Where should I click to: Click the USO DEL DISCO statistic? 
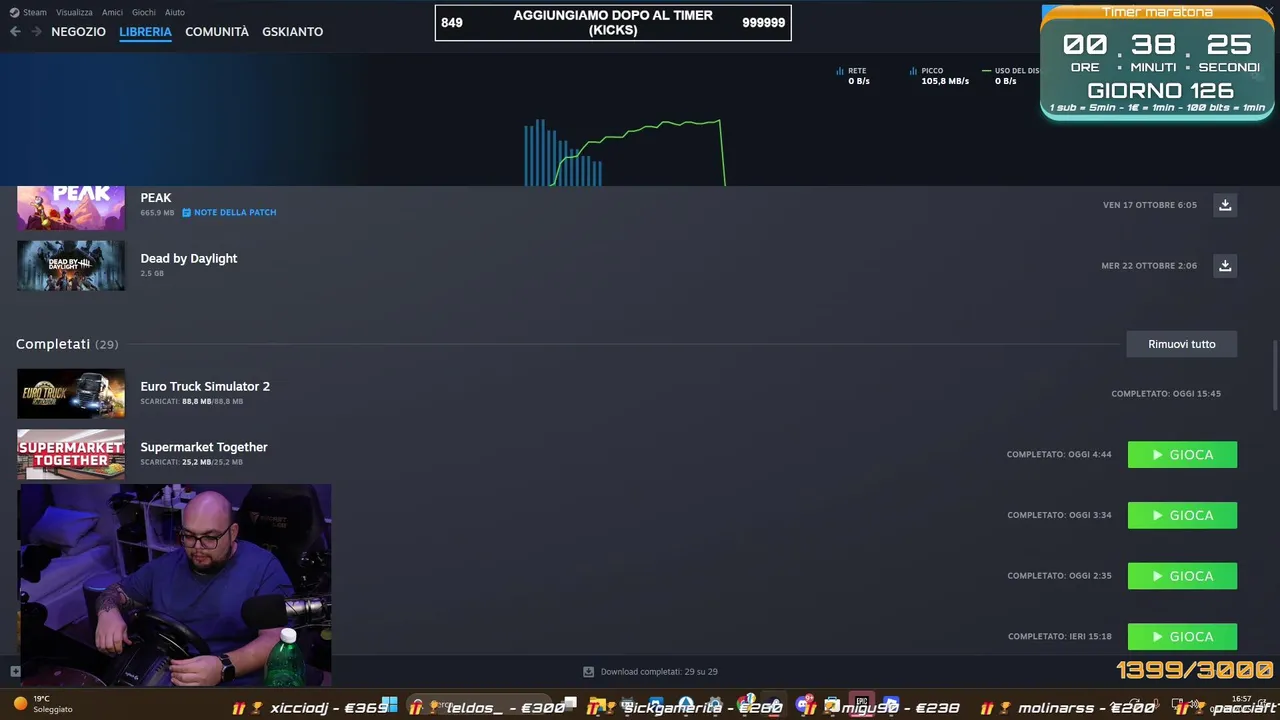pos(1011,76)
